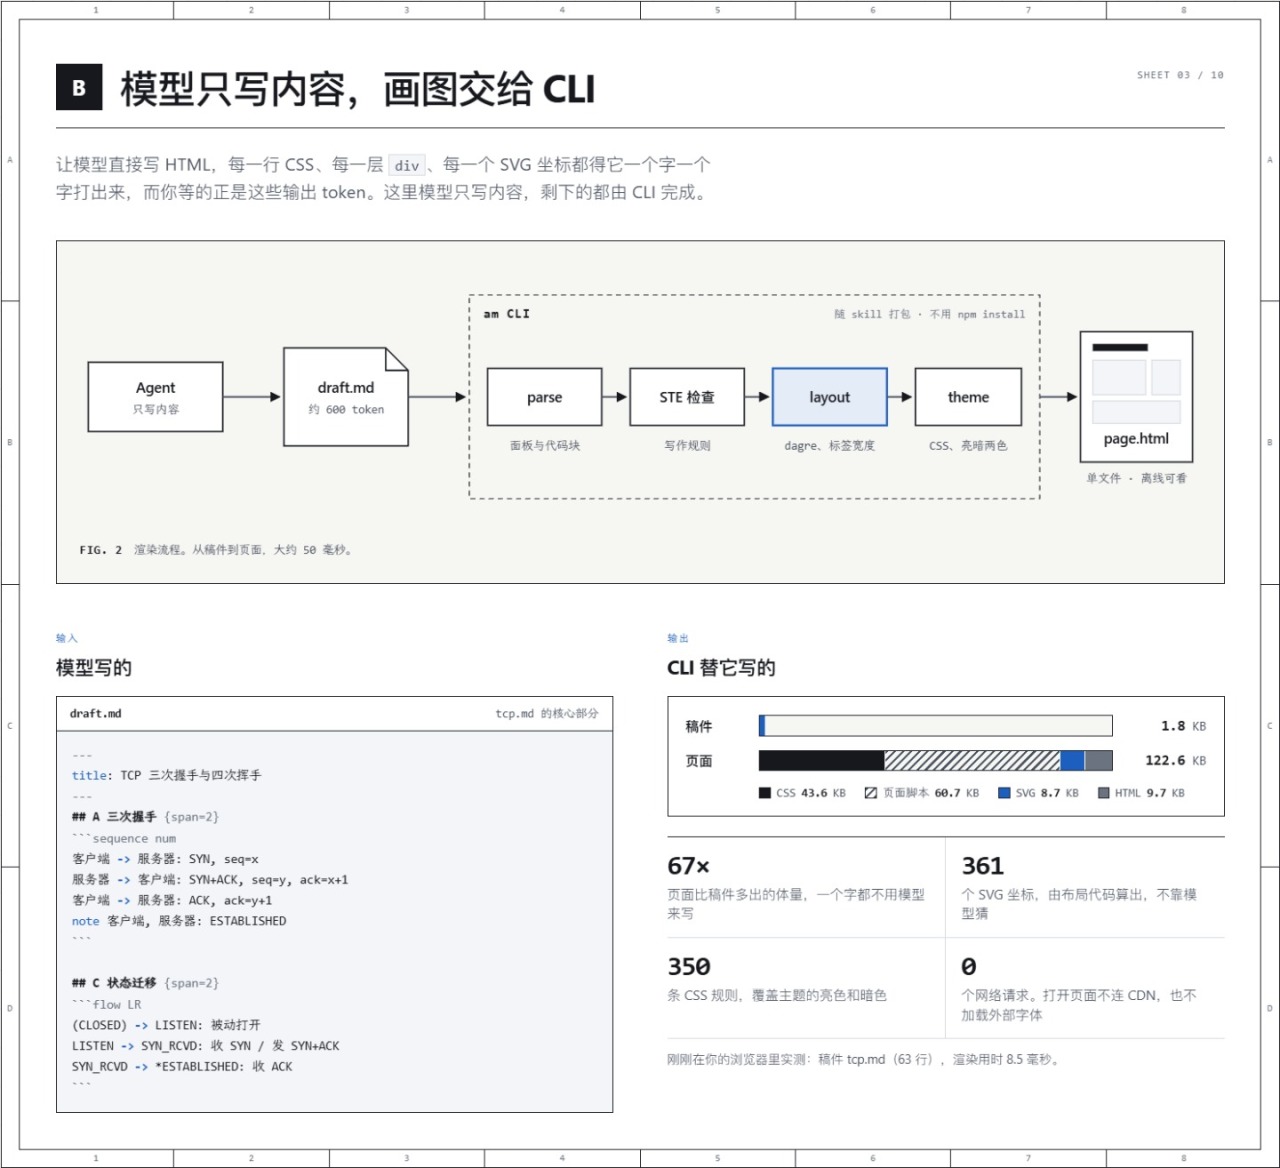Click the "随 skill 打包 · 不用 npm install" note
Image resolution: width=1280 pixels, height=1168 pixels.
tap(930, 314)
